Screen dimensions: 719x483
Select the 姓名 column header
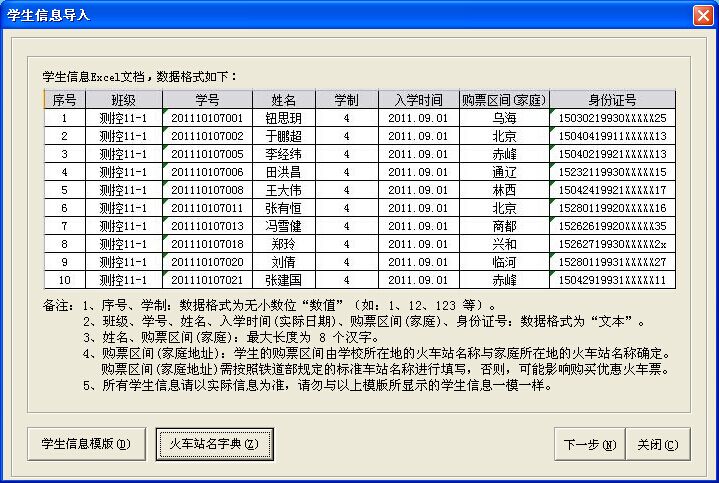click(283, 100)
